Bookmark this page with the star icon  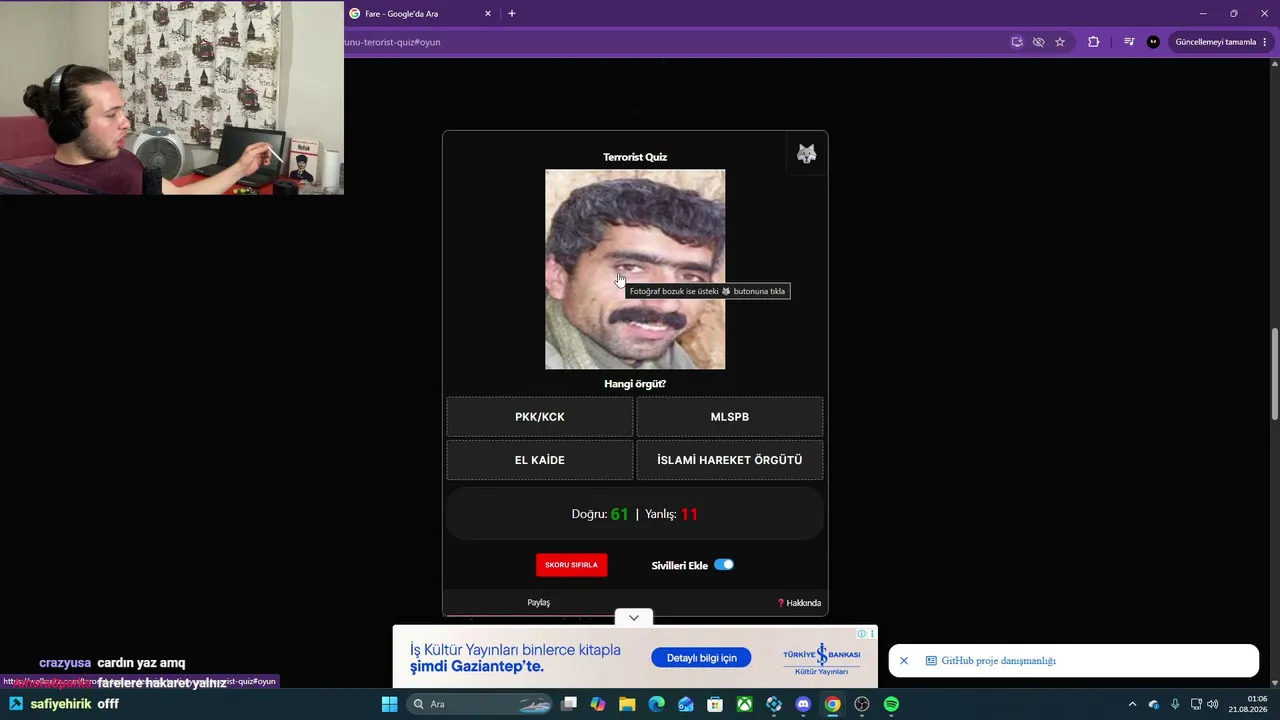1060,42
